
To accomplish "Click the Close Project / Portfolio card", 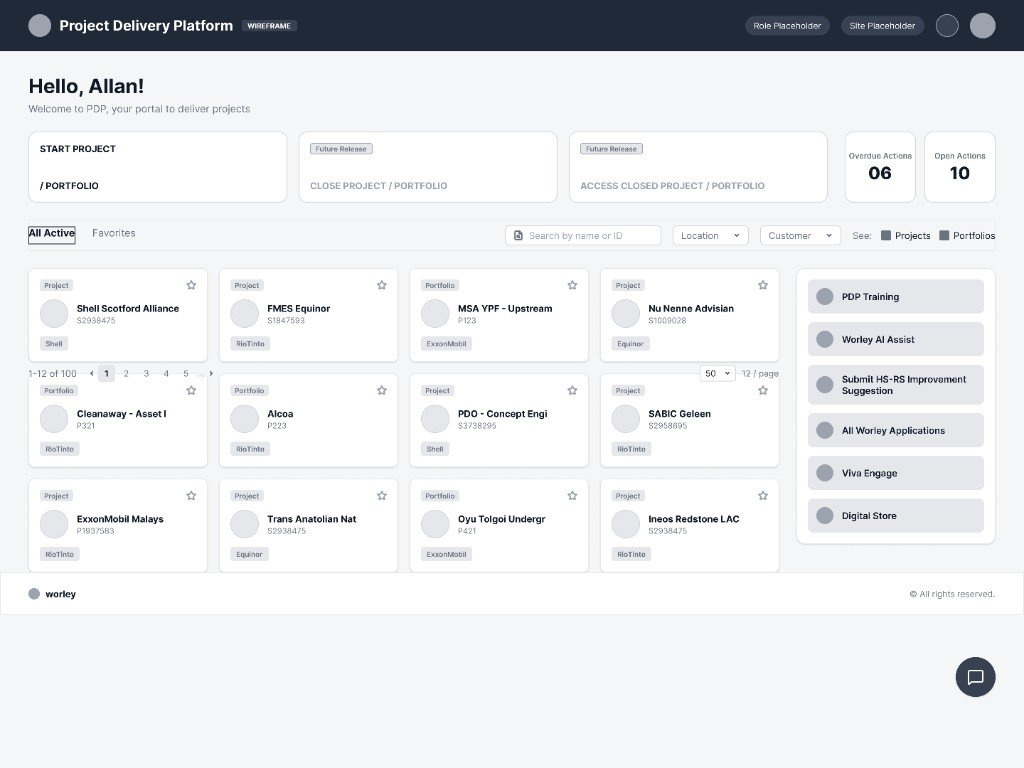I will 428,167.
